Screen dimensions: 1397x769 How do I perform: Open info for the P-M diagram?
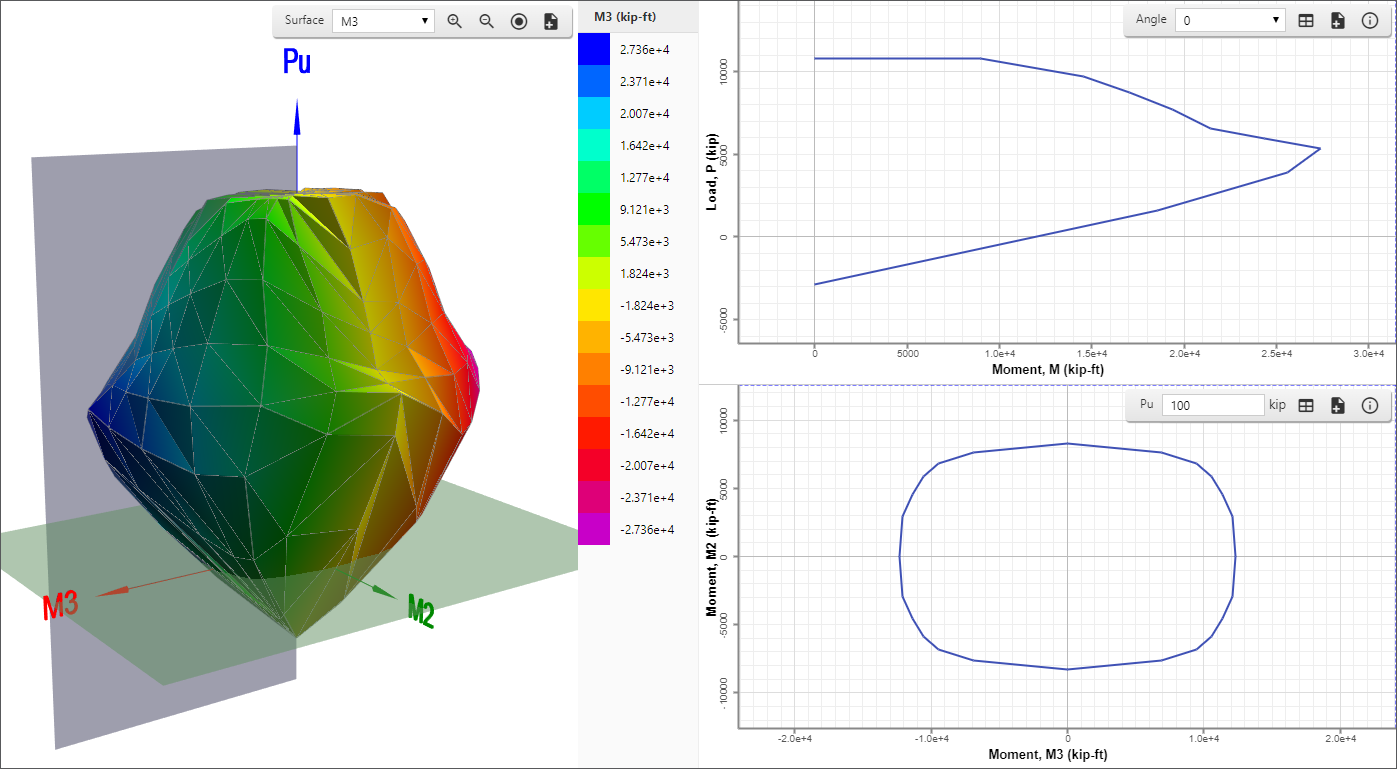click(1370, 20)
